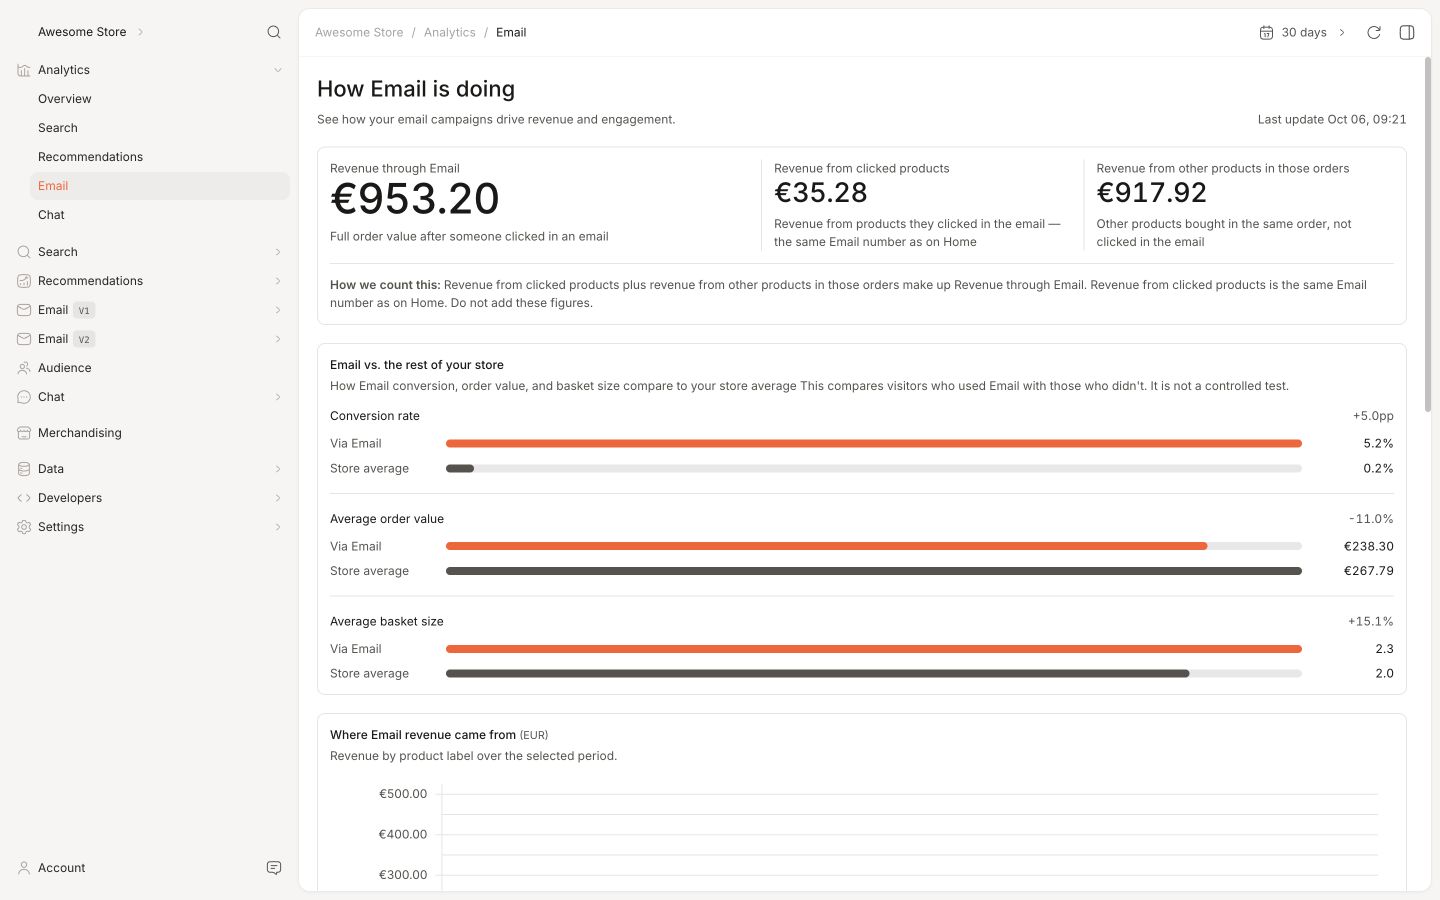Expand the Email V1 section chevron
Screen dimensions: 1440x900
click(278, 310)
